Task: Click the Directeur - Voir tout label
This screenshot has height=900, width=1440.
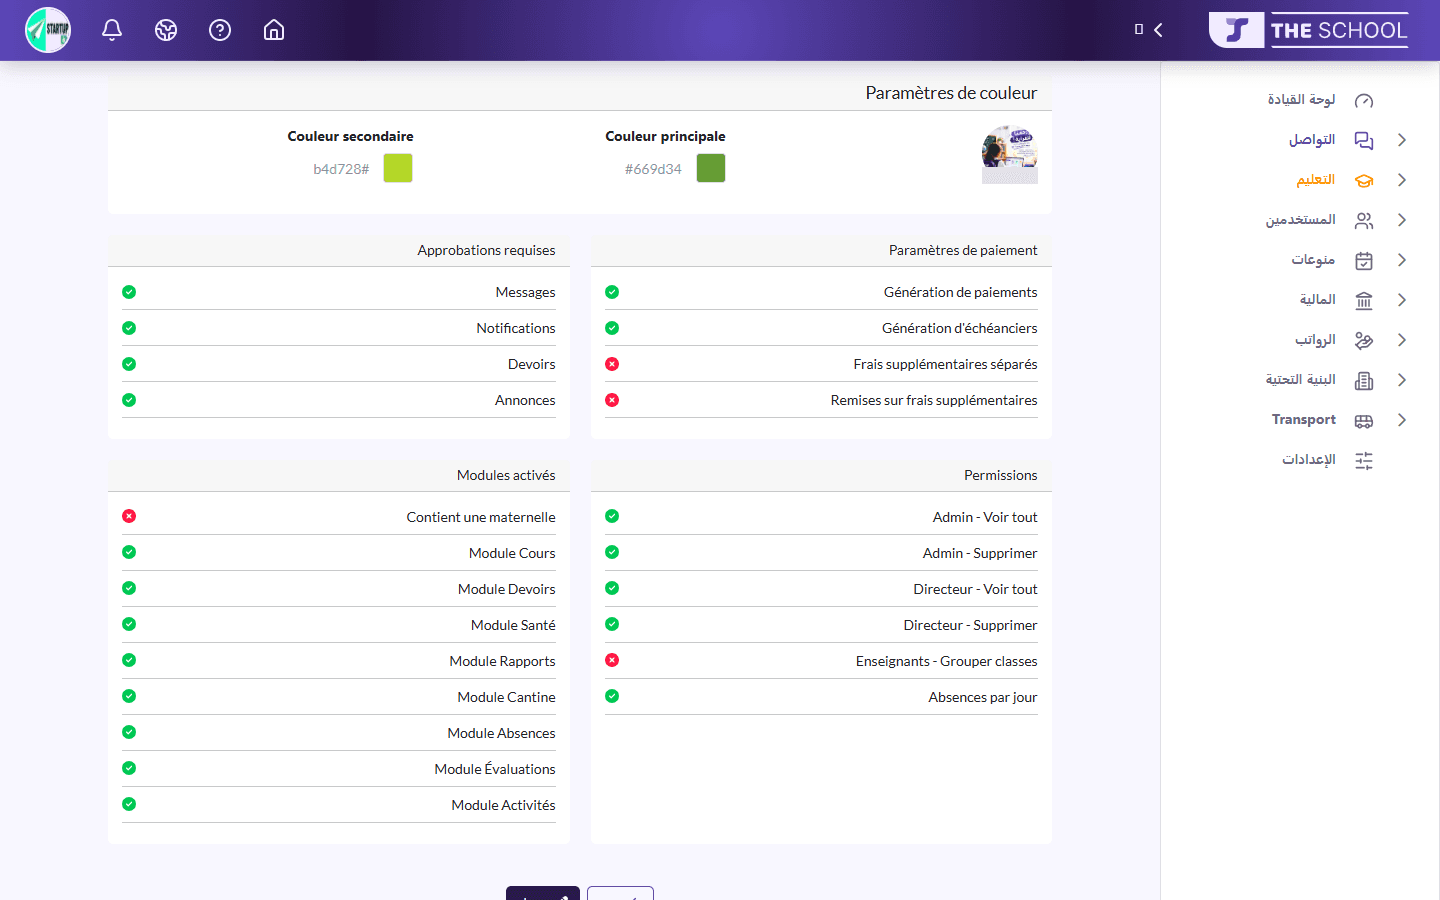Action: tap(975, 589)
